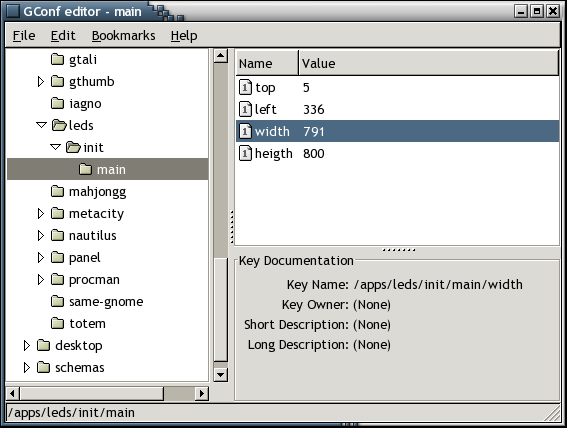Click the mahjongg folder icon

(57, 191)
